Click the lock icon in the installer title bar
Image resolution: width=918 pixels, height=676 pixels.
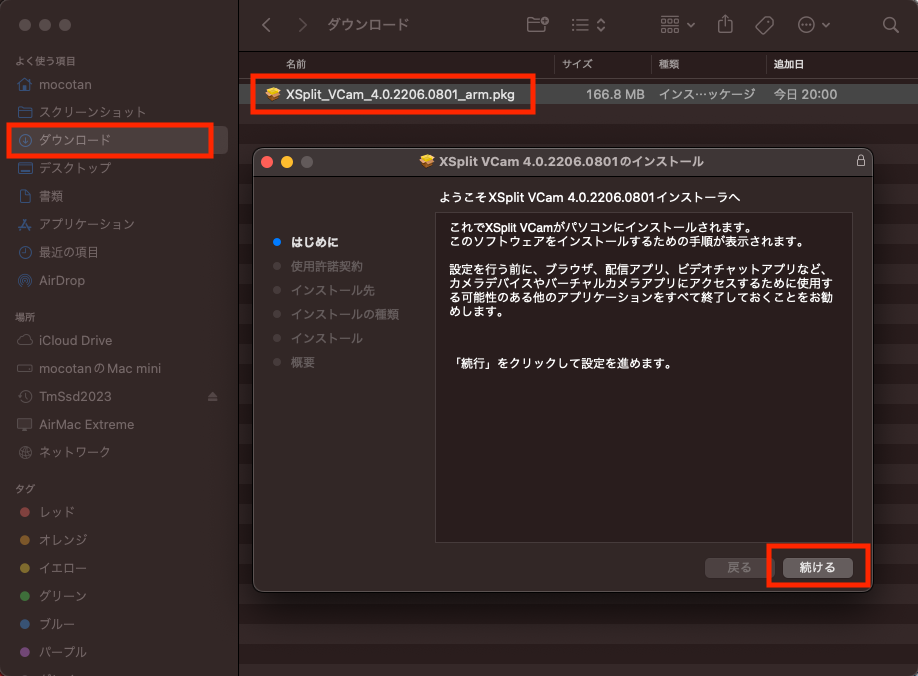pyautogui.click(x=861, y=160)
